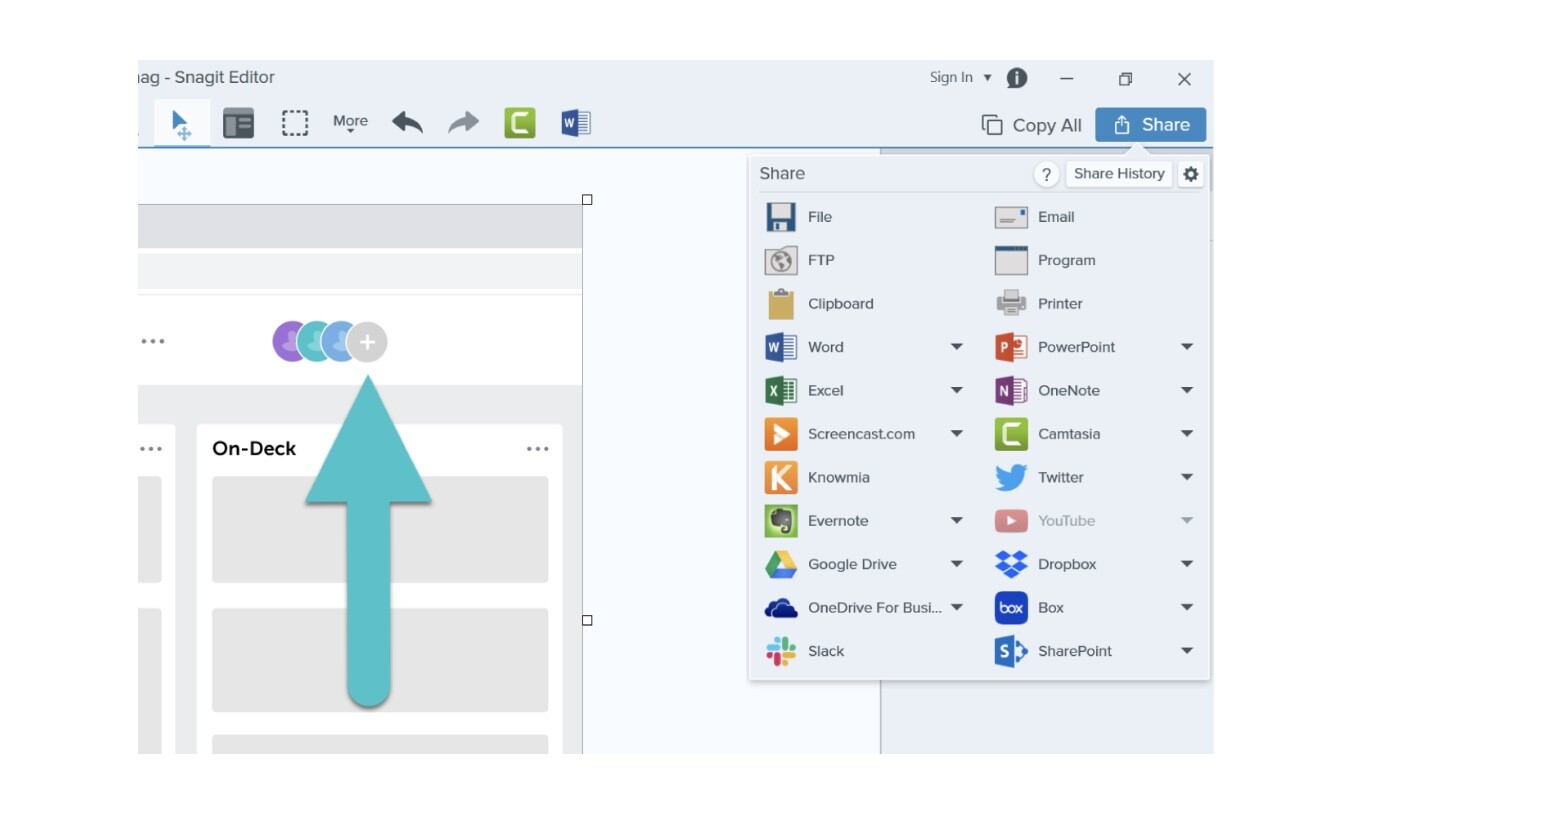Click the Knowmia icon
Screen dimensions: 1554x840
point(781,478)
